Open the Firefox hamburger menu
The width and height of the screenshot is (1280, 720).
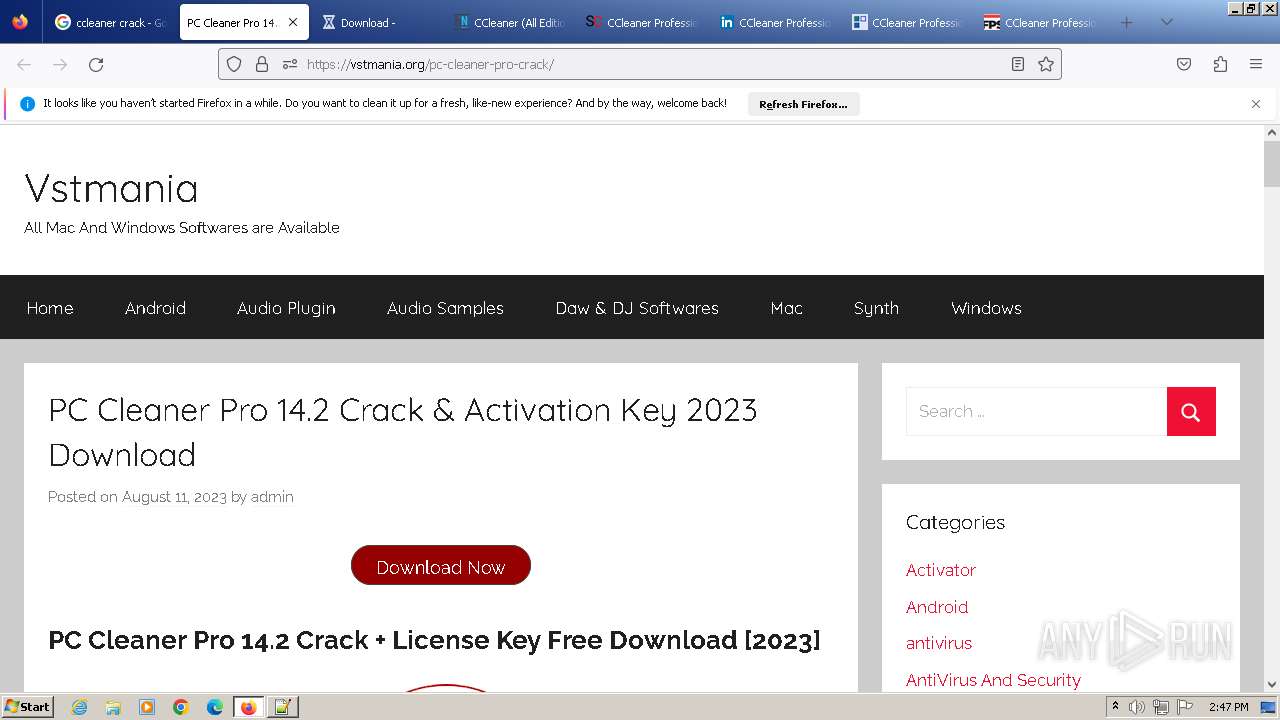[x=1256, y=64]
